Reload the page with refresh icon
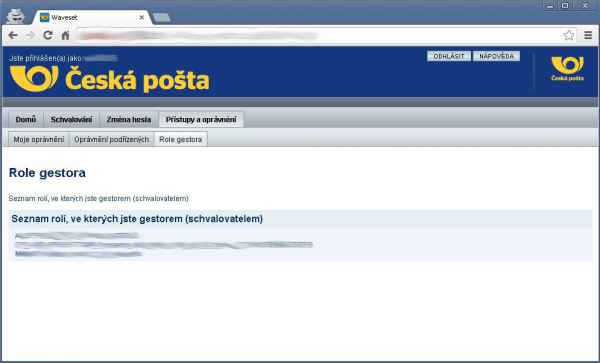 (48, 36)
